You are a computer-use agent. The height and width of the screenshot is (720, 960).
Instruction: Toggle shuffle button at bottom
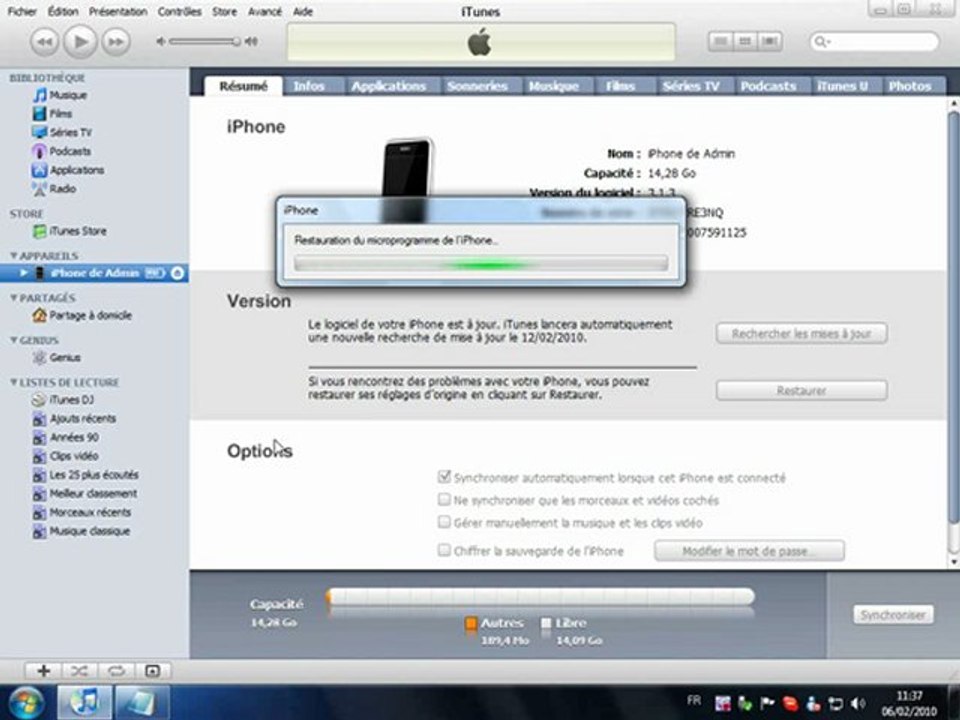click(x=80, y=671)
